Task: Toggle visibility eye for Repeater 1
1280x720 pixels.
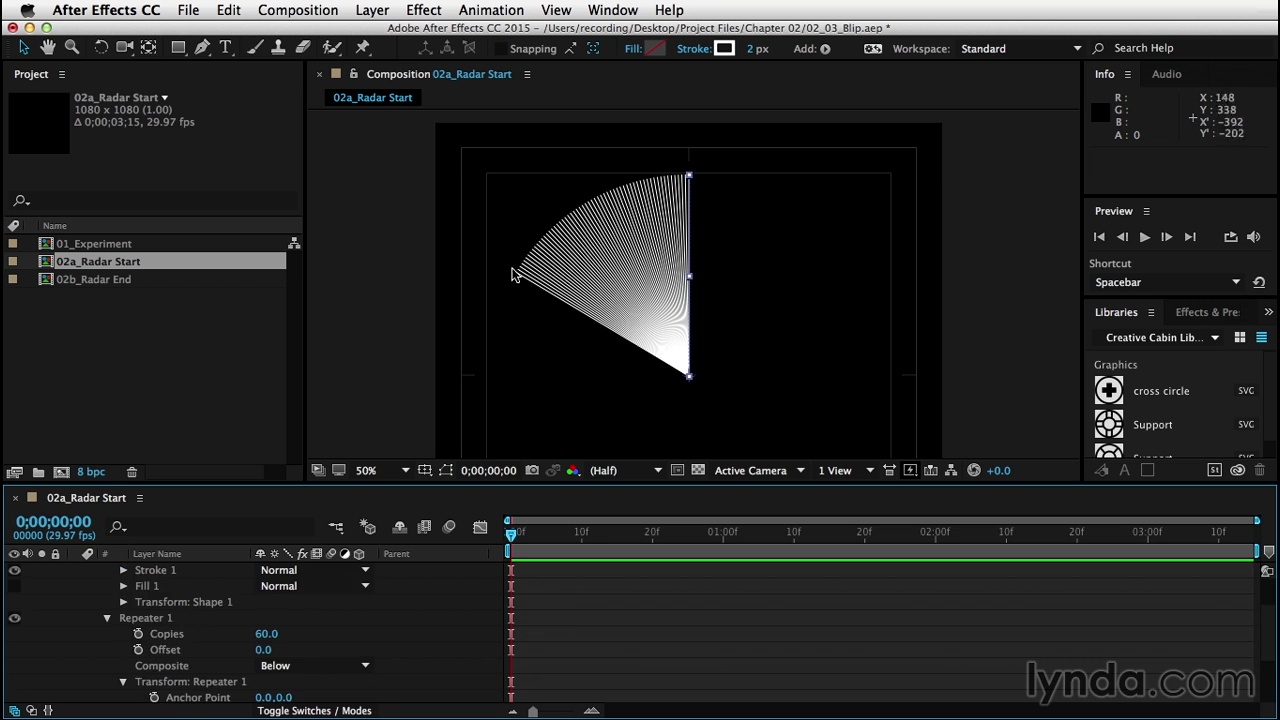Action: coord(14,618)
